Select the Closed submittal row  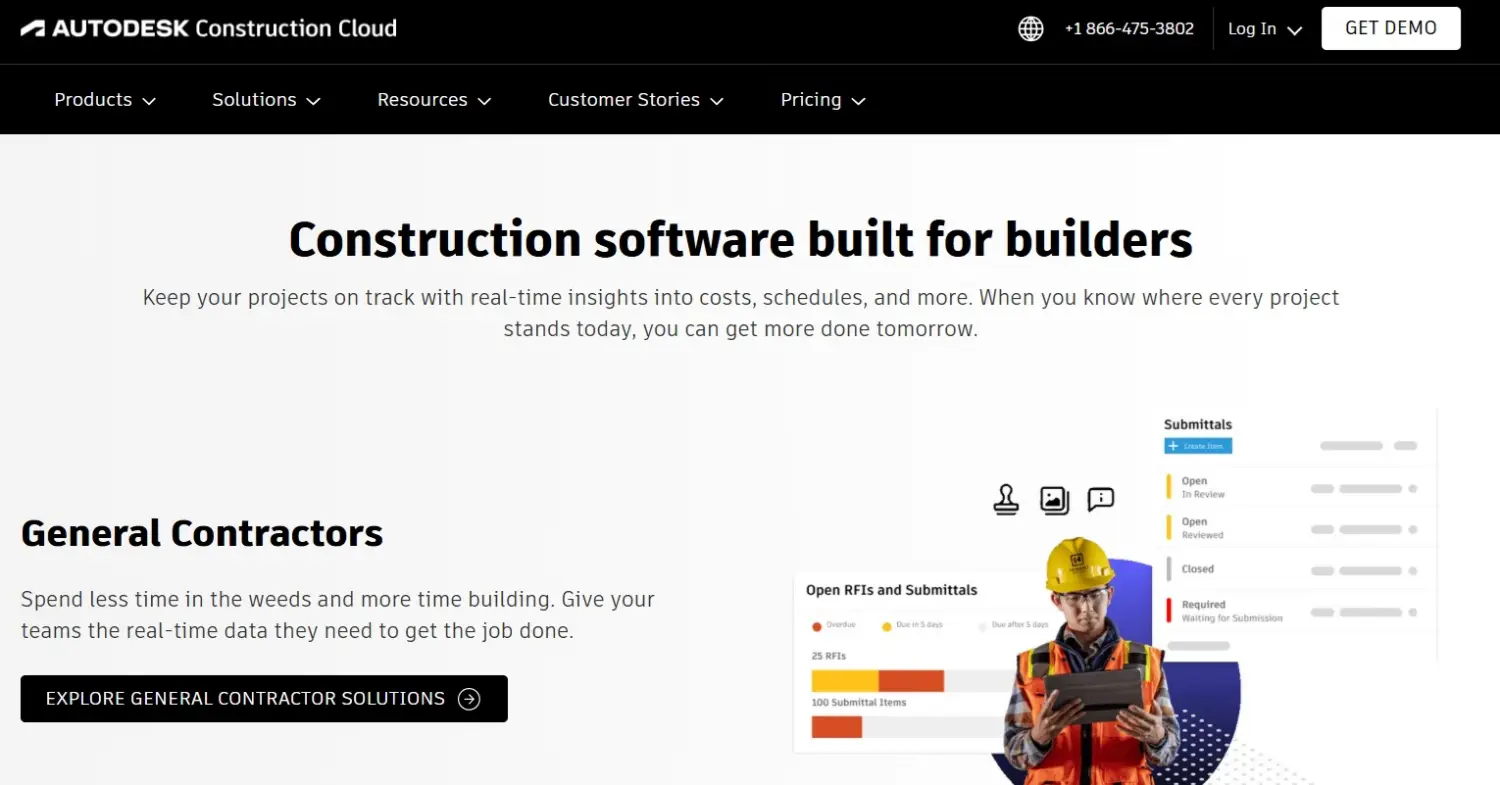click(x=1292, y=570)
